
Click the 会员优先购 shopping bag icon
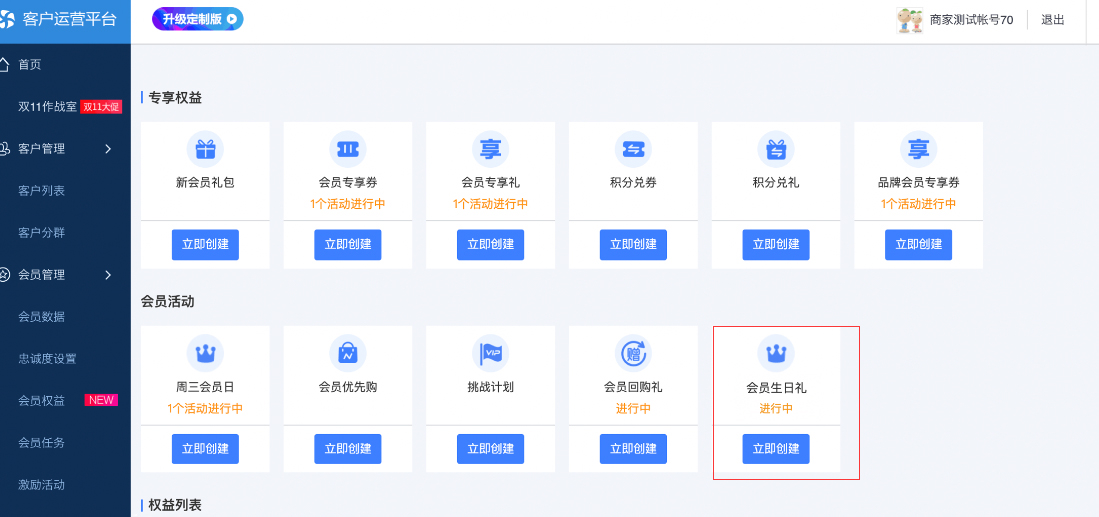[348, 353]
